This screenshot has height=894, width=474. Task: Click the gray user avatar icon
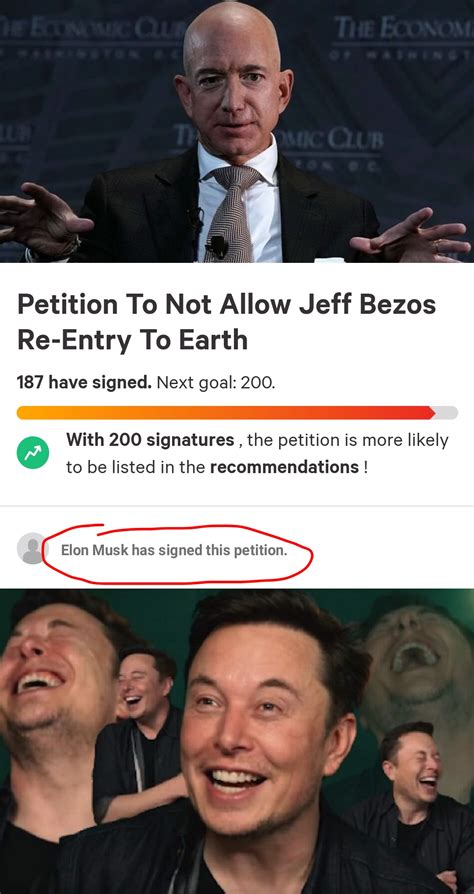(x=32, y=548)
